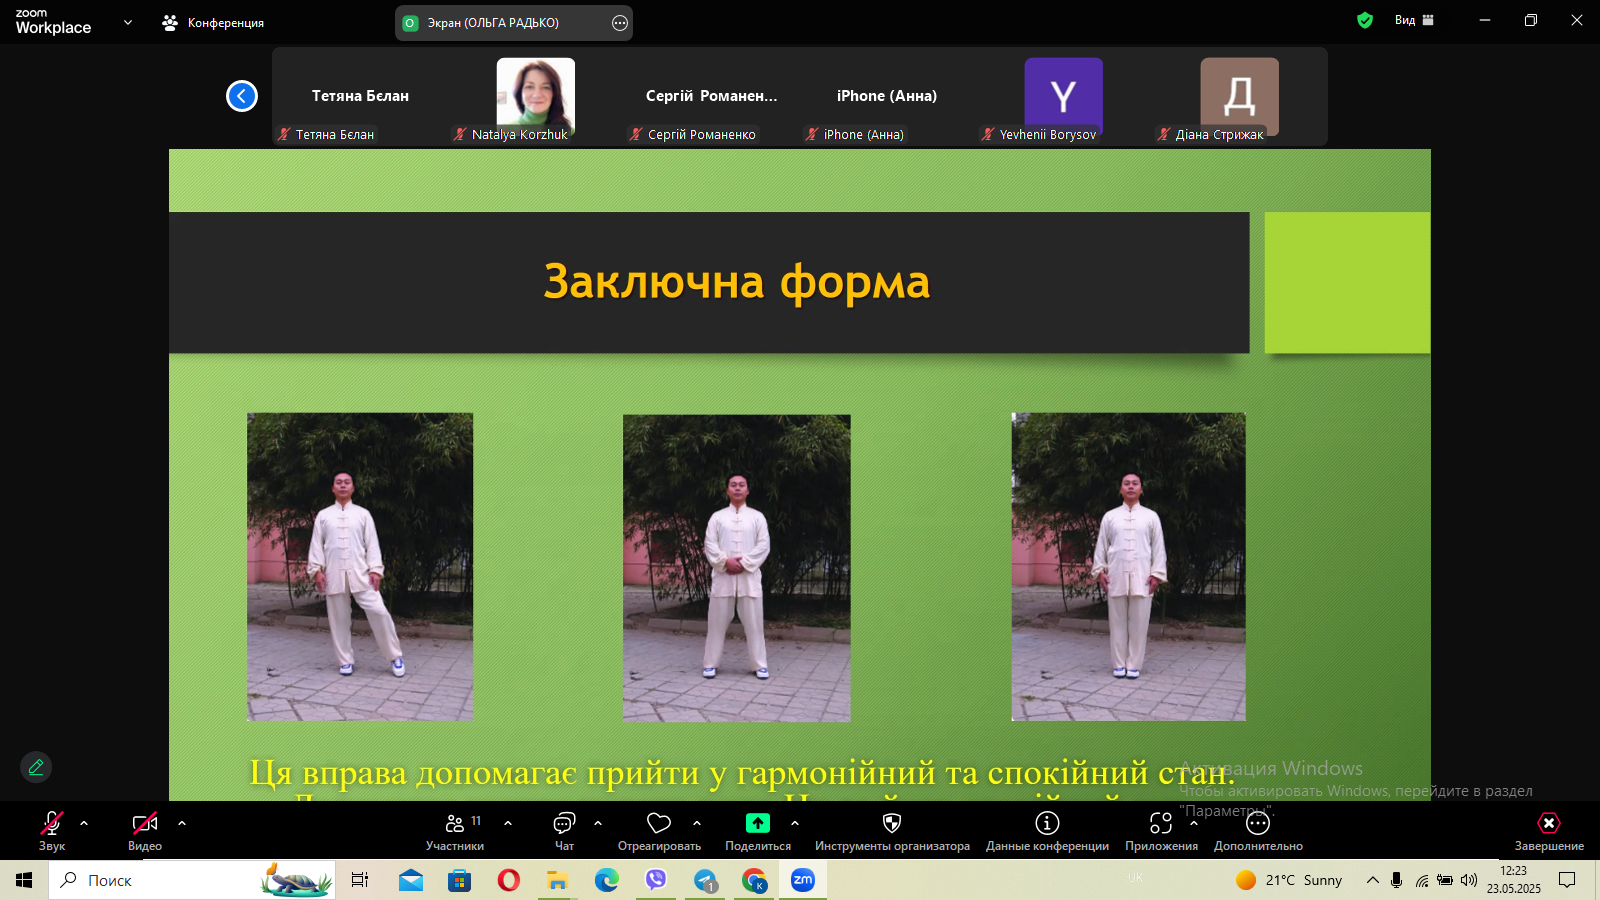The width and height of the screenshot is (1600, 900).
Task: Open options ellipsis on the Экран tab
Action: tap(620, 23)
